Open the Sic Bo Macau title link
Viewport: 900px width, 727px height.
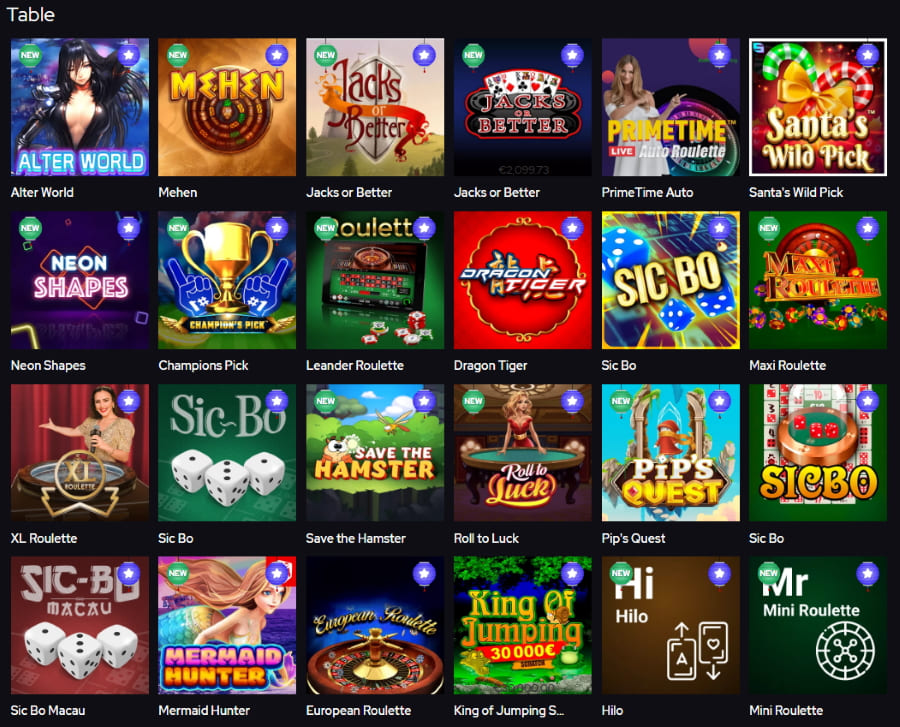coord(48,710)
